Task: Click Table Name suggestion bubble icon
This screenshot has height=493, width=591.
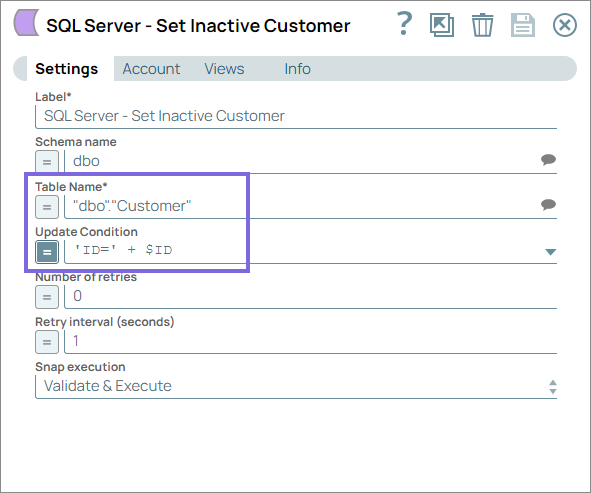Action: [x=548, y=205]
